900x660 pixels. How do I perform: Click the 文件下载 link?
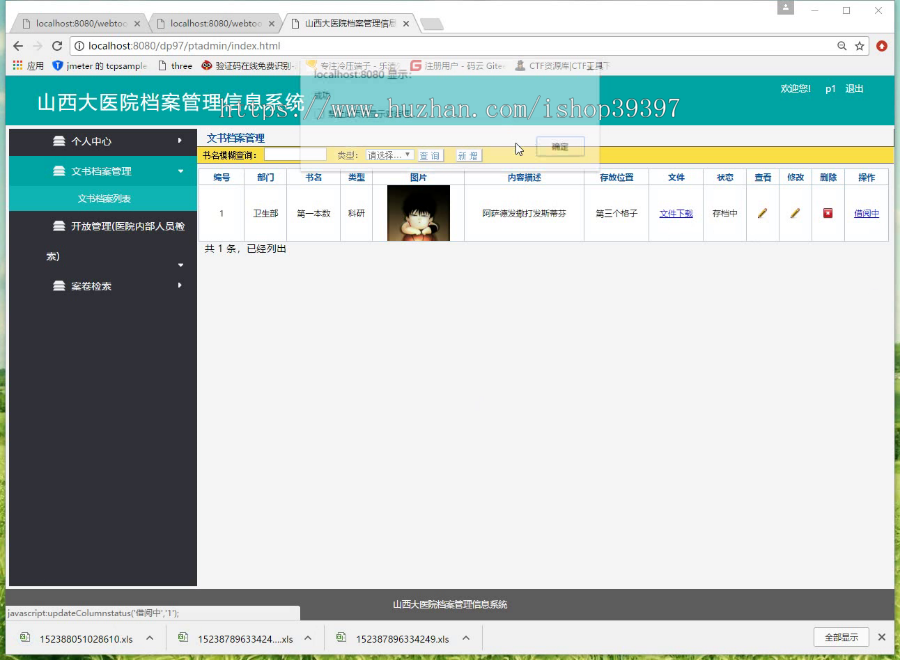pyautogui.click(x=676, y=213)
